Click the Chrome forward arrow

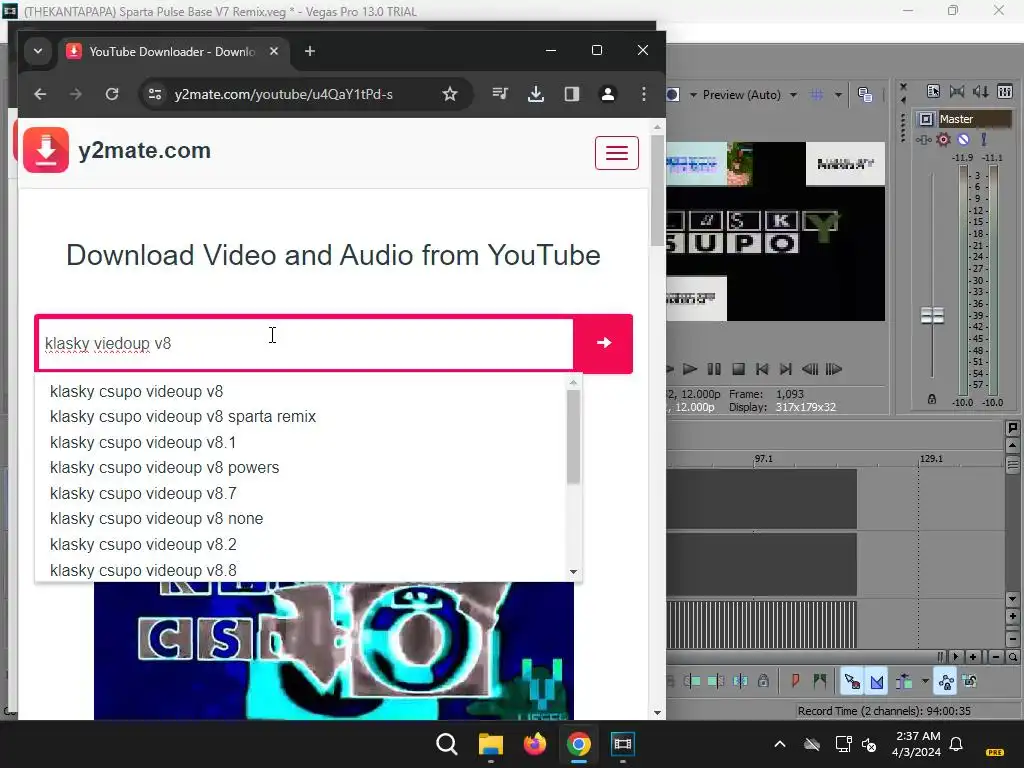point(76,94)
